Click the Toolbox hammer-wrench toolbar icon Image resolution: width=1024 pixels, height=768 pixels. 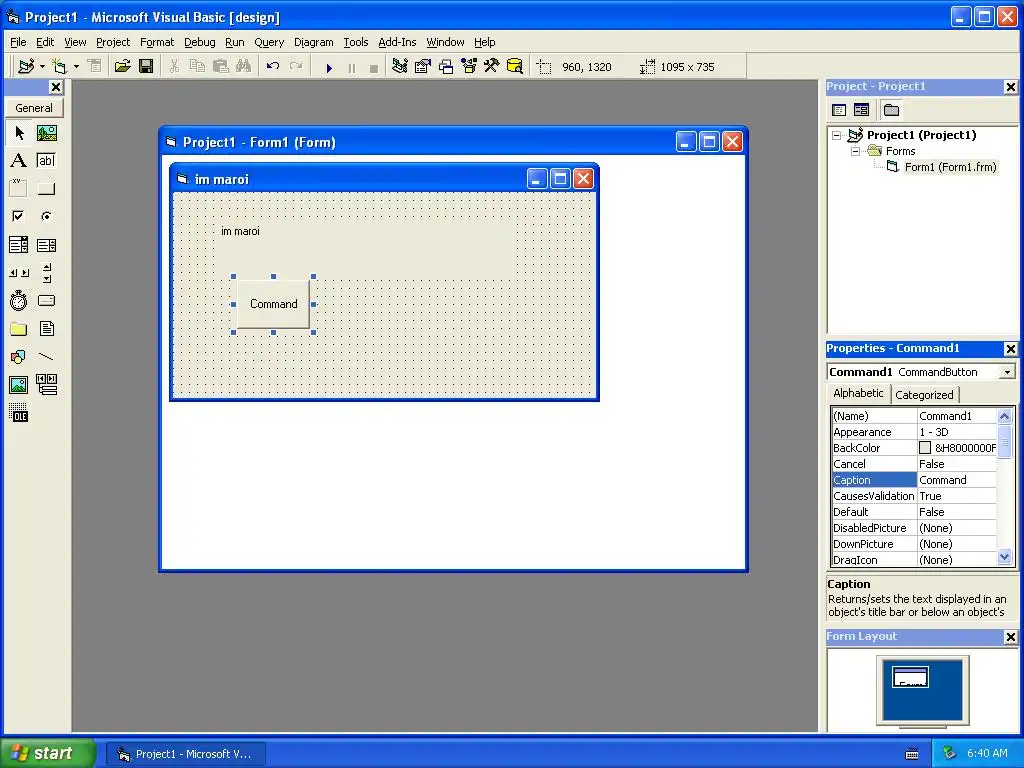point(492,67)
